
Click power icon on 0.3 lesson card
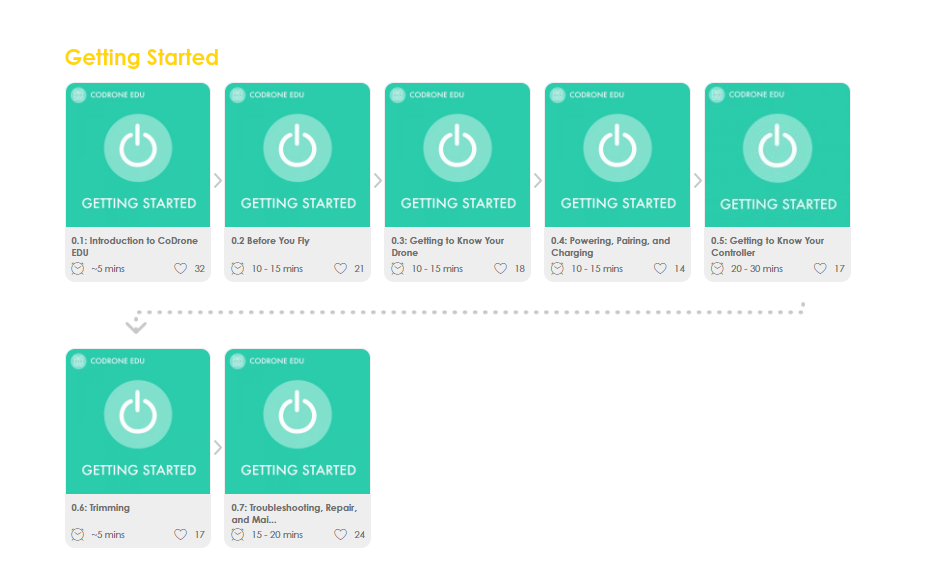457,148
